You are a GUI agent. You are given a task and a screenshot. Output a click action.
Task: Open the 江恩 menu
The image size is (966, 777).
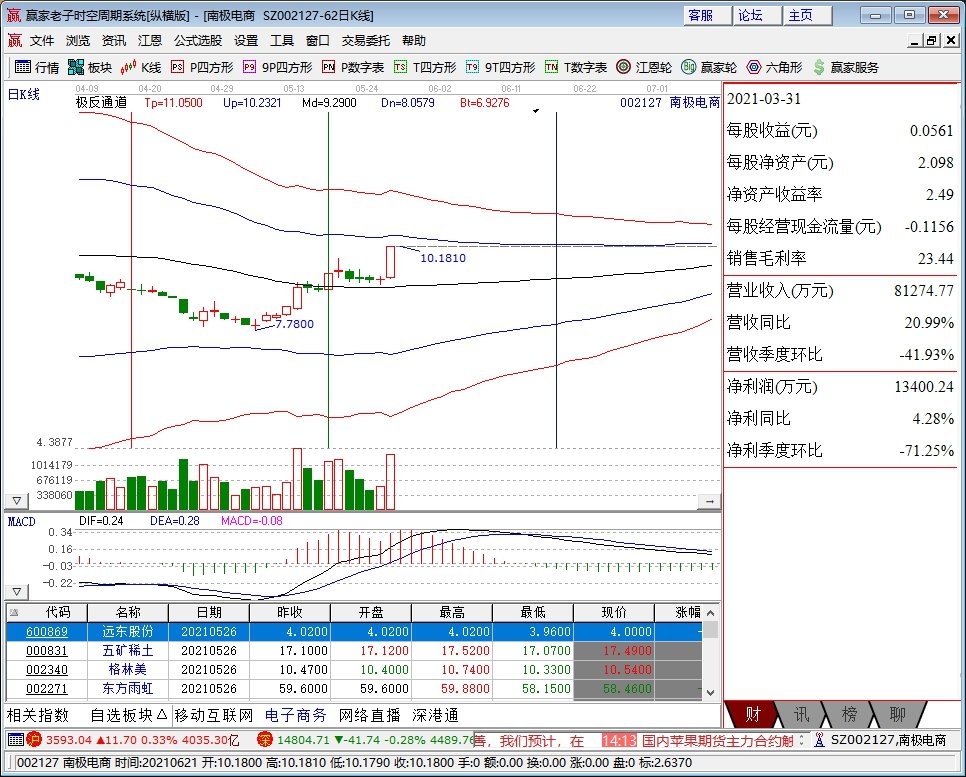click(150, 41)
